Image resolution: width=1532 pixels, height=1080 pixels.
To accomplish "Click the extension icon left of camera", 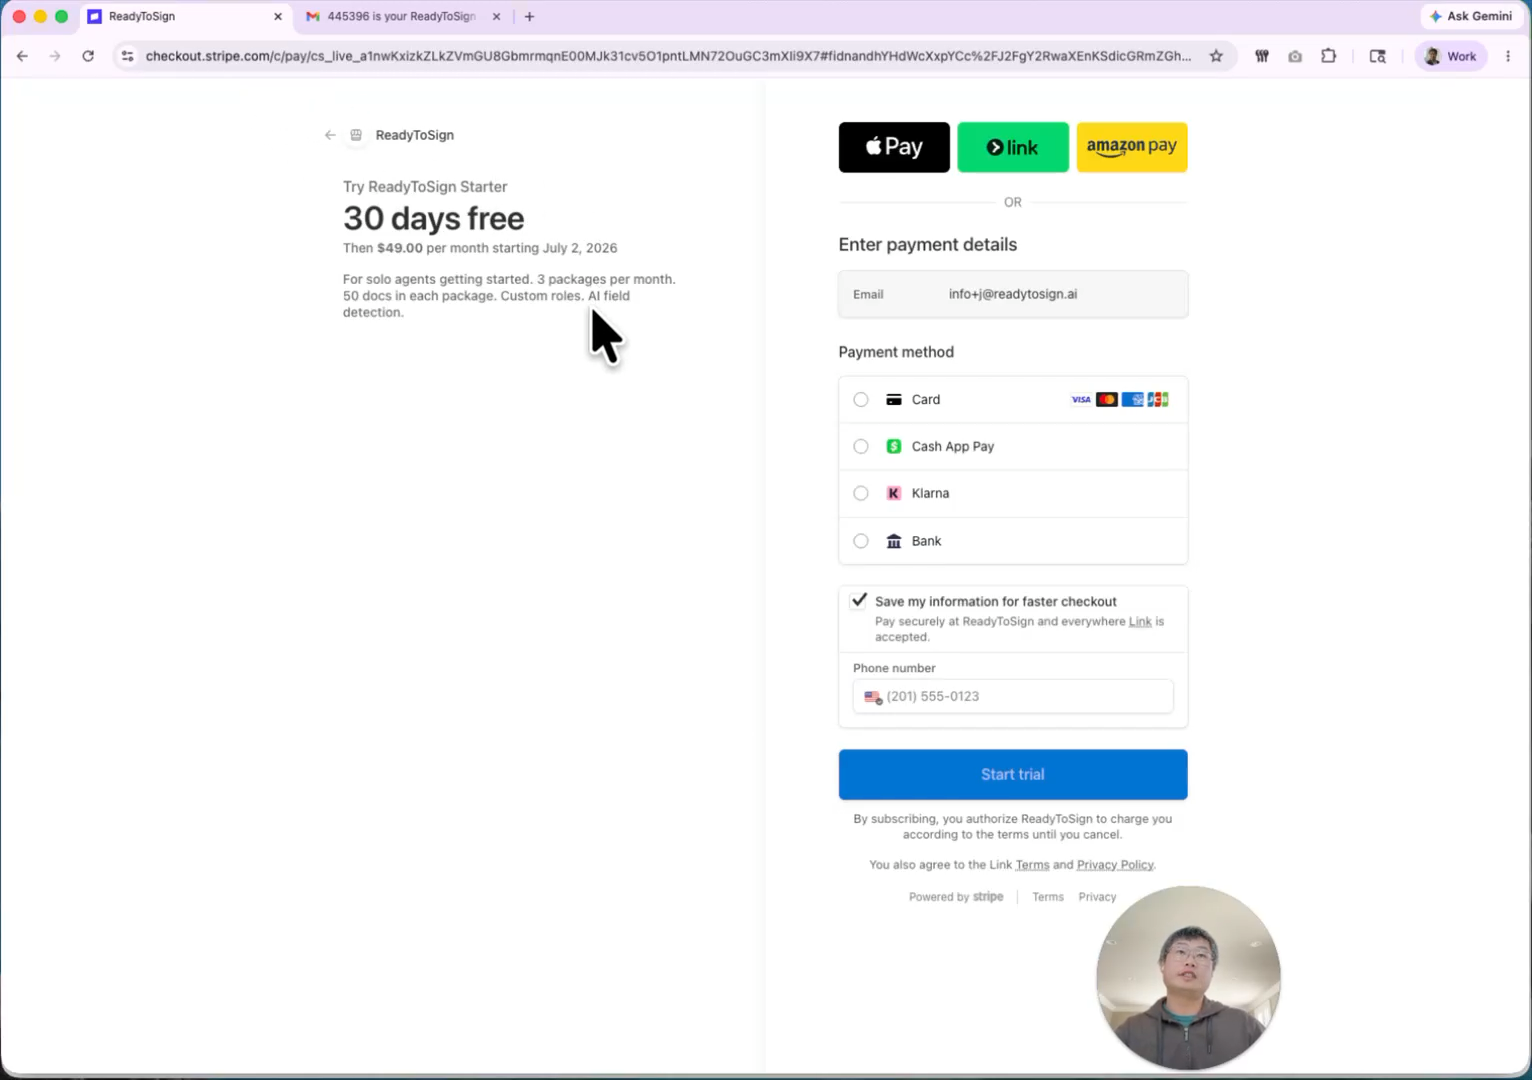I will pos(1262,56).
